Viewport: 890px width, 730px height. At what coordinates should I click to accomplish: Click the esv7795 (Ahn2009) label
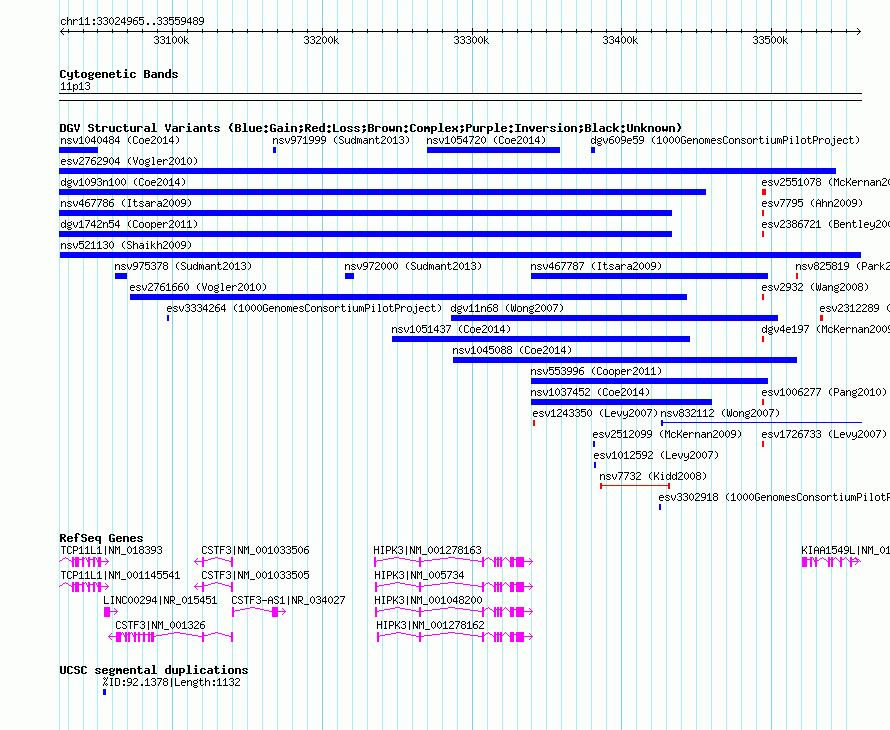pyautogui.click(x=812, y=203)
